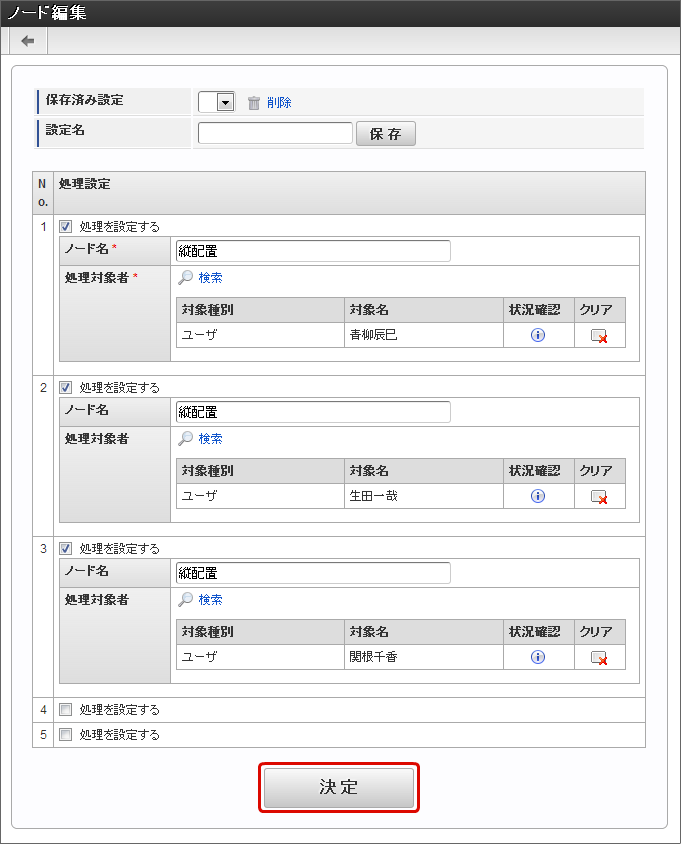This screenshot has width=681, height=844.
Task: Open 検索 for row 3 処理対象者
Action: pyautogui.click(x=209, y=600)
